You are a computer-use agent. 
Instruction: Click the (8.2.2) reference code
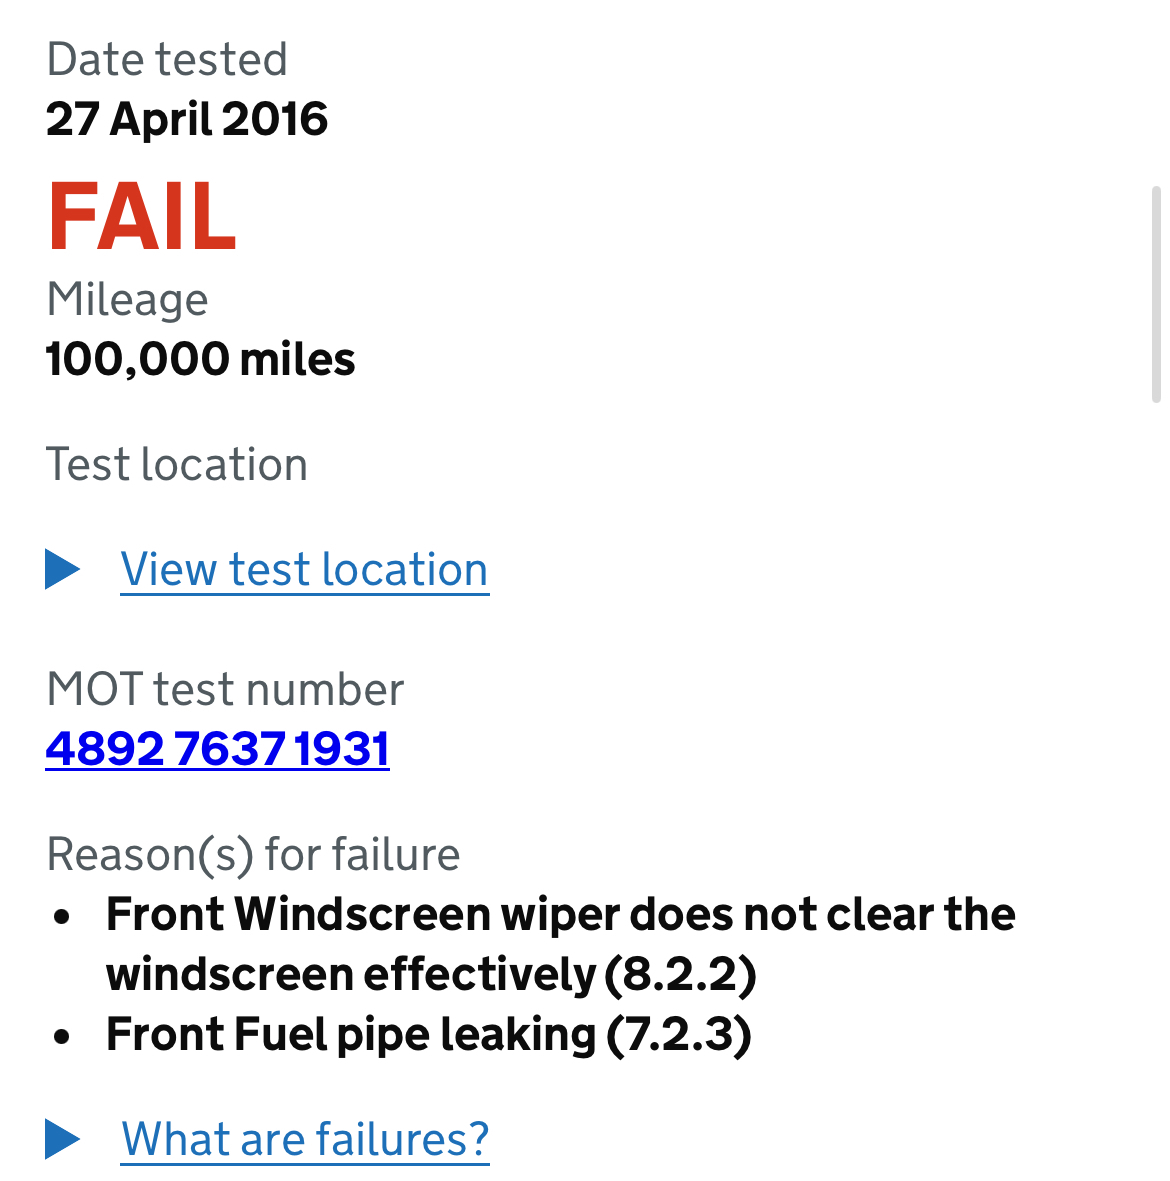[x=681, y=975]
